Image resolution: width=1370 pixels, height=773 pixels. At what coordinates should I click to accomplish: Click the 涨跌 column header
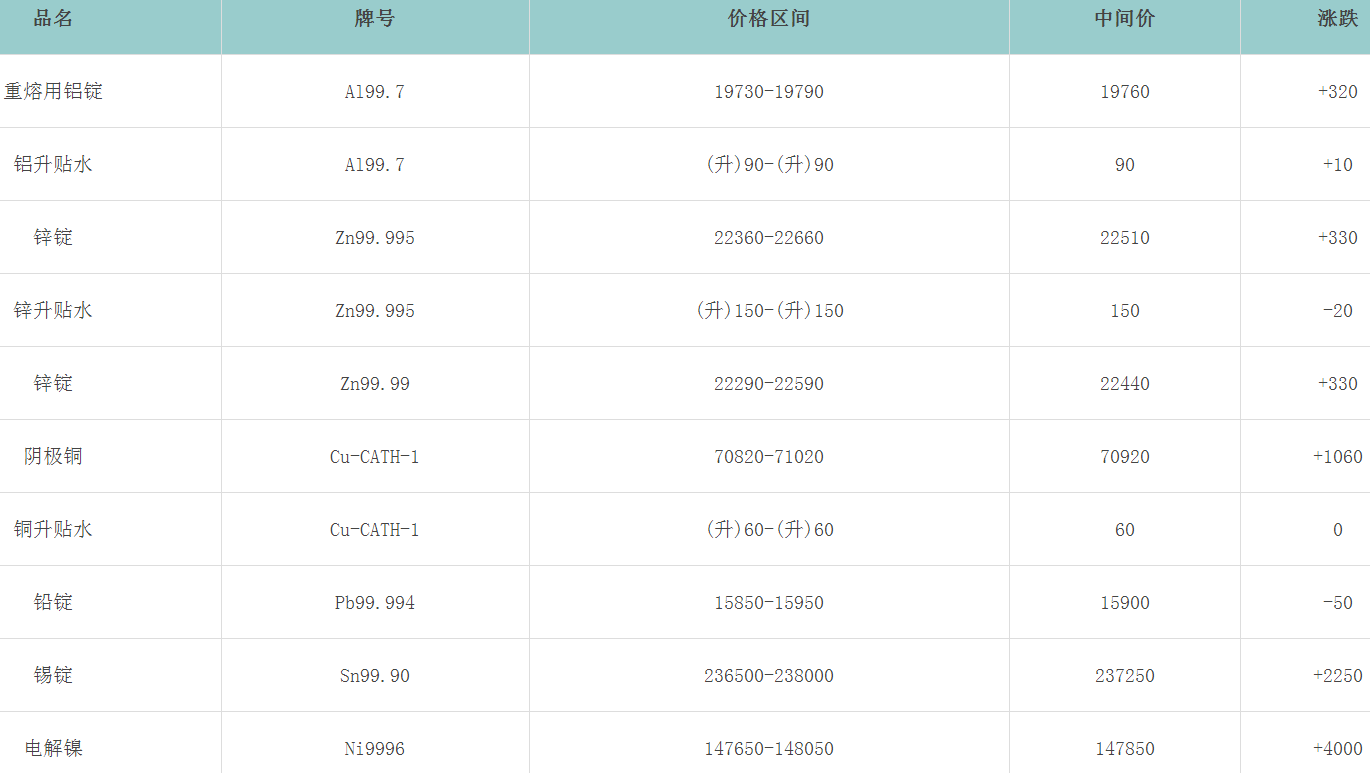pyautogui.click(x=1337, y=19)
